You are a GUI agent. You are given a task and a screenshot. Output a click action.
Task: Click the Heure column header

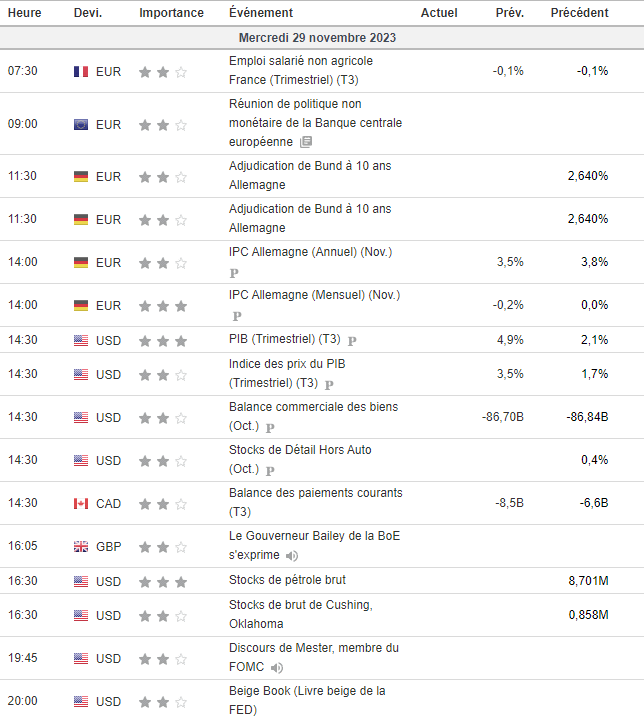click(25, 13)
